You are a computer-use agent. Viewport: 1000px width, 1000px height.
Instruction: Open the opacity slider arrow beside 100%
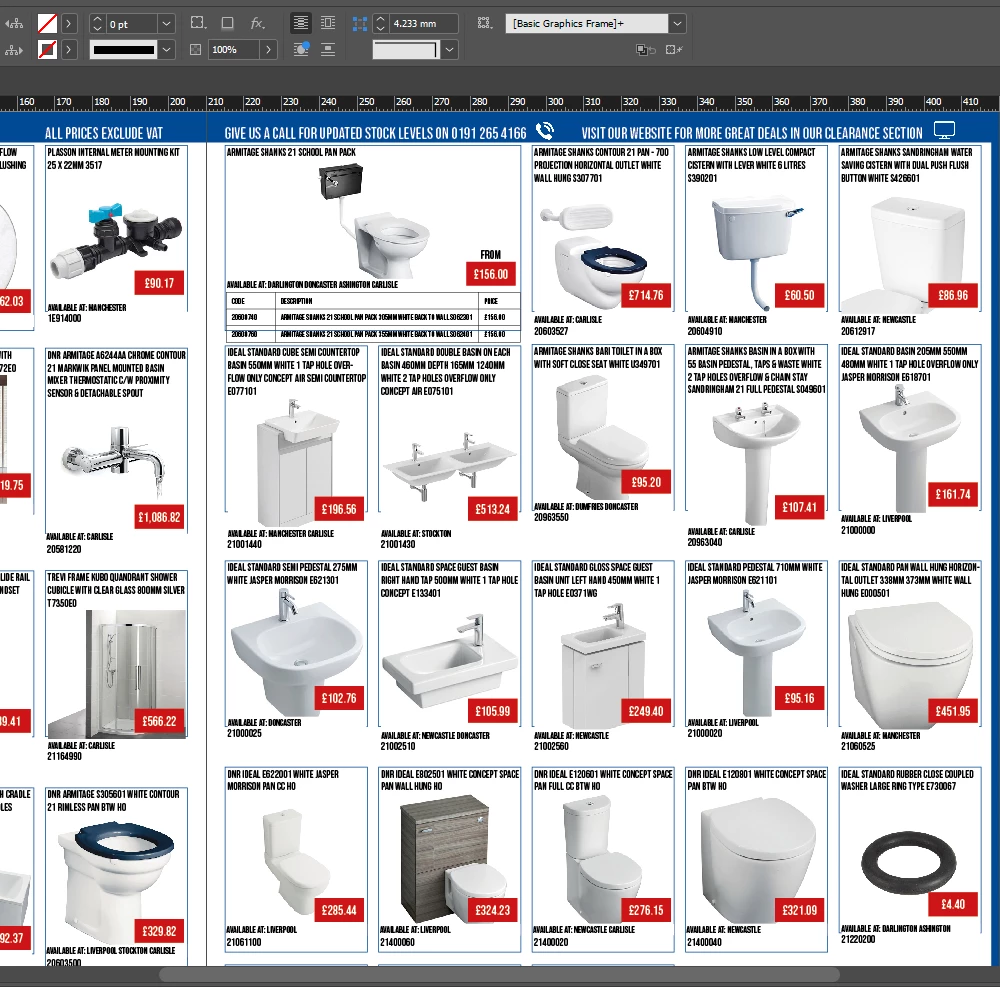tap(268, 50)
